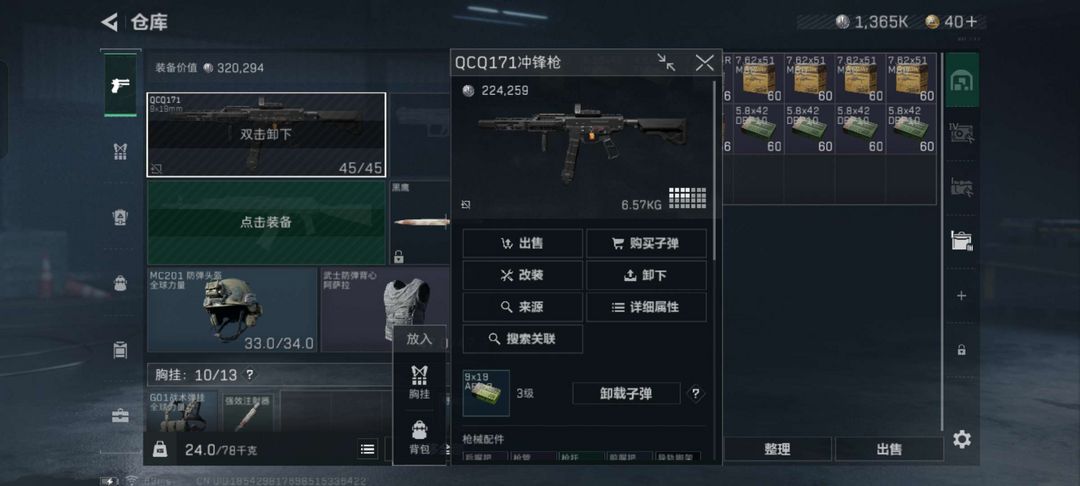Collapse the QCQ171 detail panel
This screenshot has width=1080, height=486.
666,63
